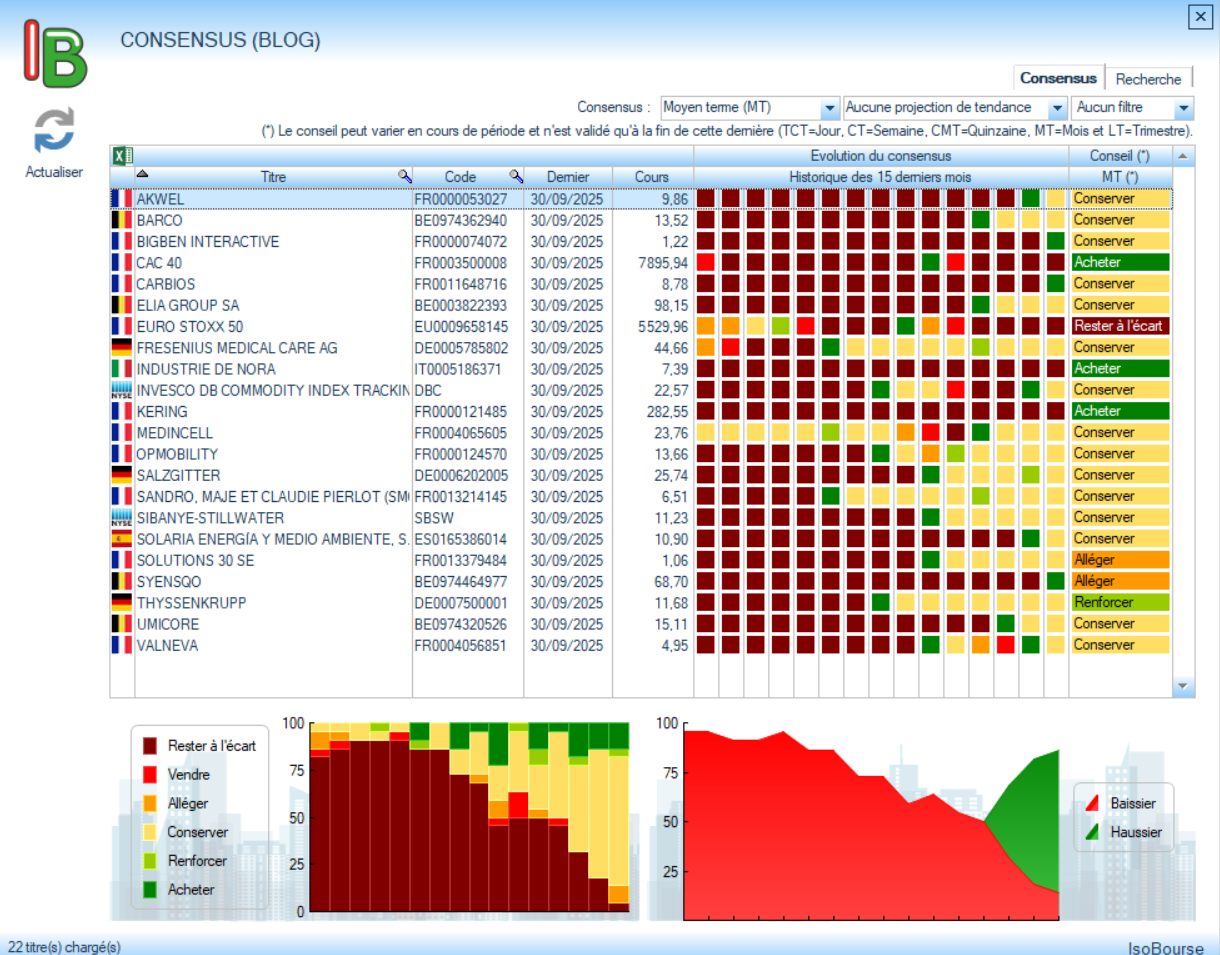Select the VALNEVA row title
The width and height of the screenshot is (1220, 955).
167,645
